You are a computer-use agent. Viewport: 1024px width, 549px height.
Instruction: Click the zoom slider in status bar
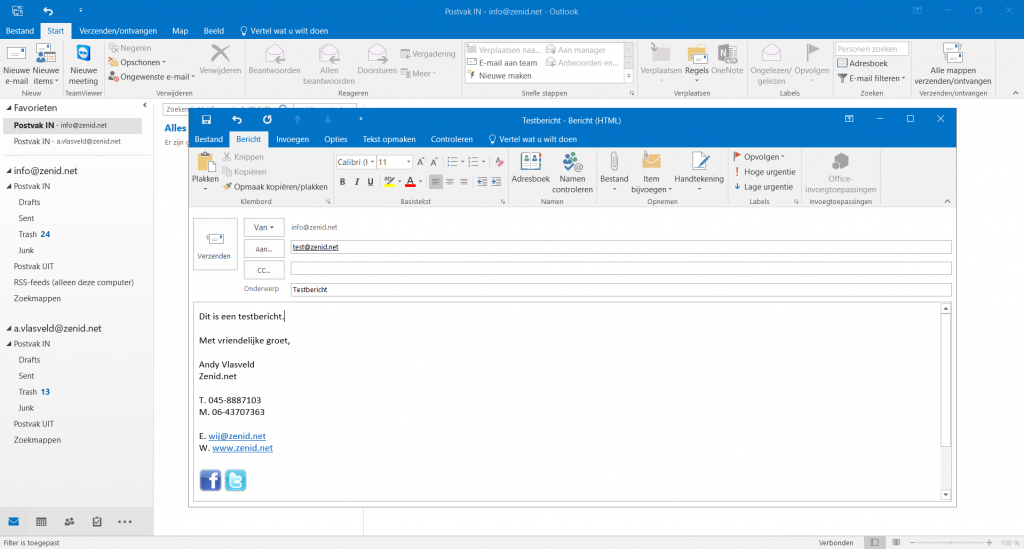(951, 542)
